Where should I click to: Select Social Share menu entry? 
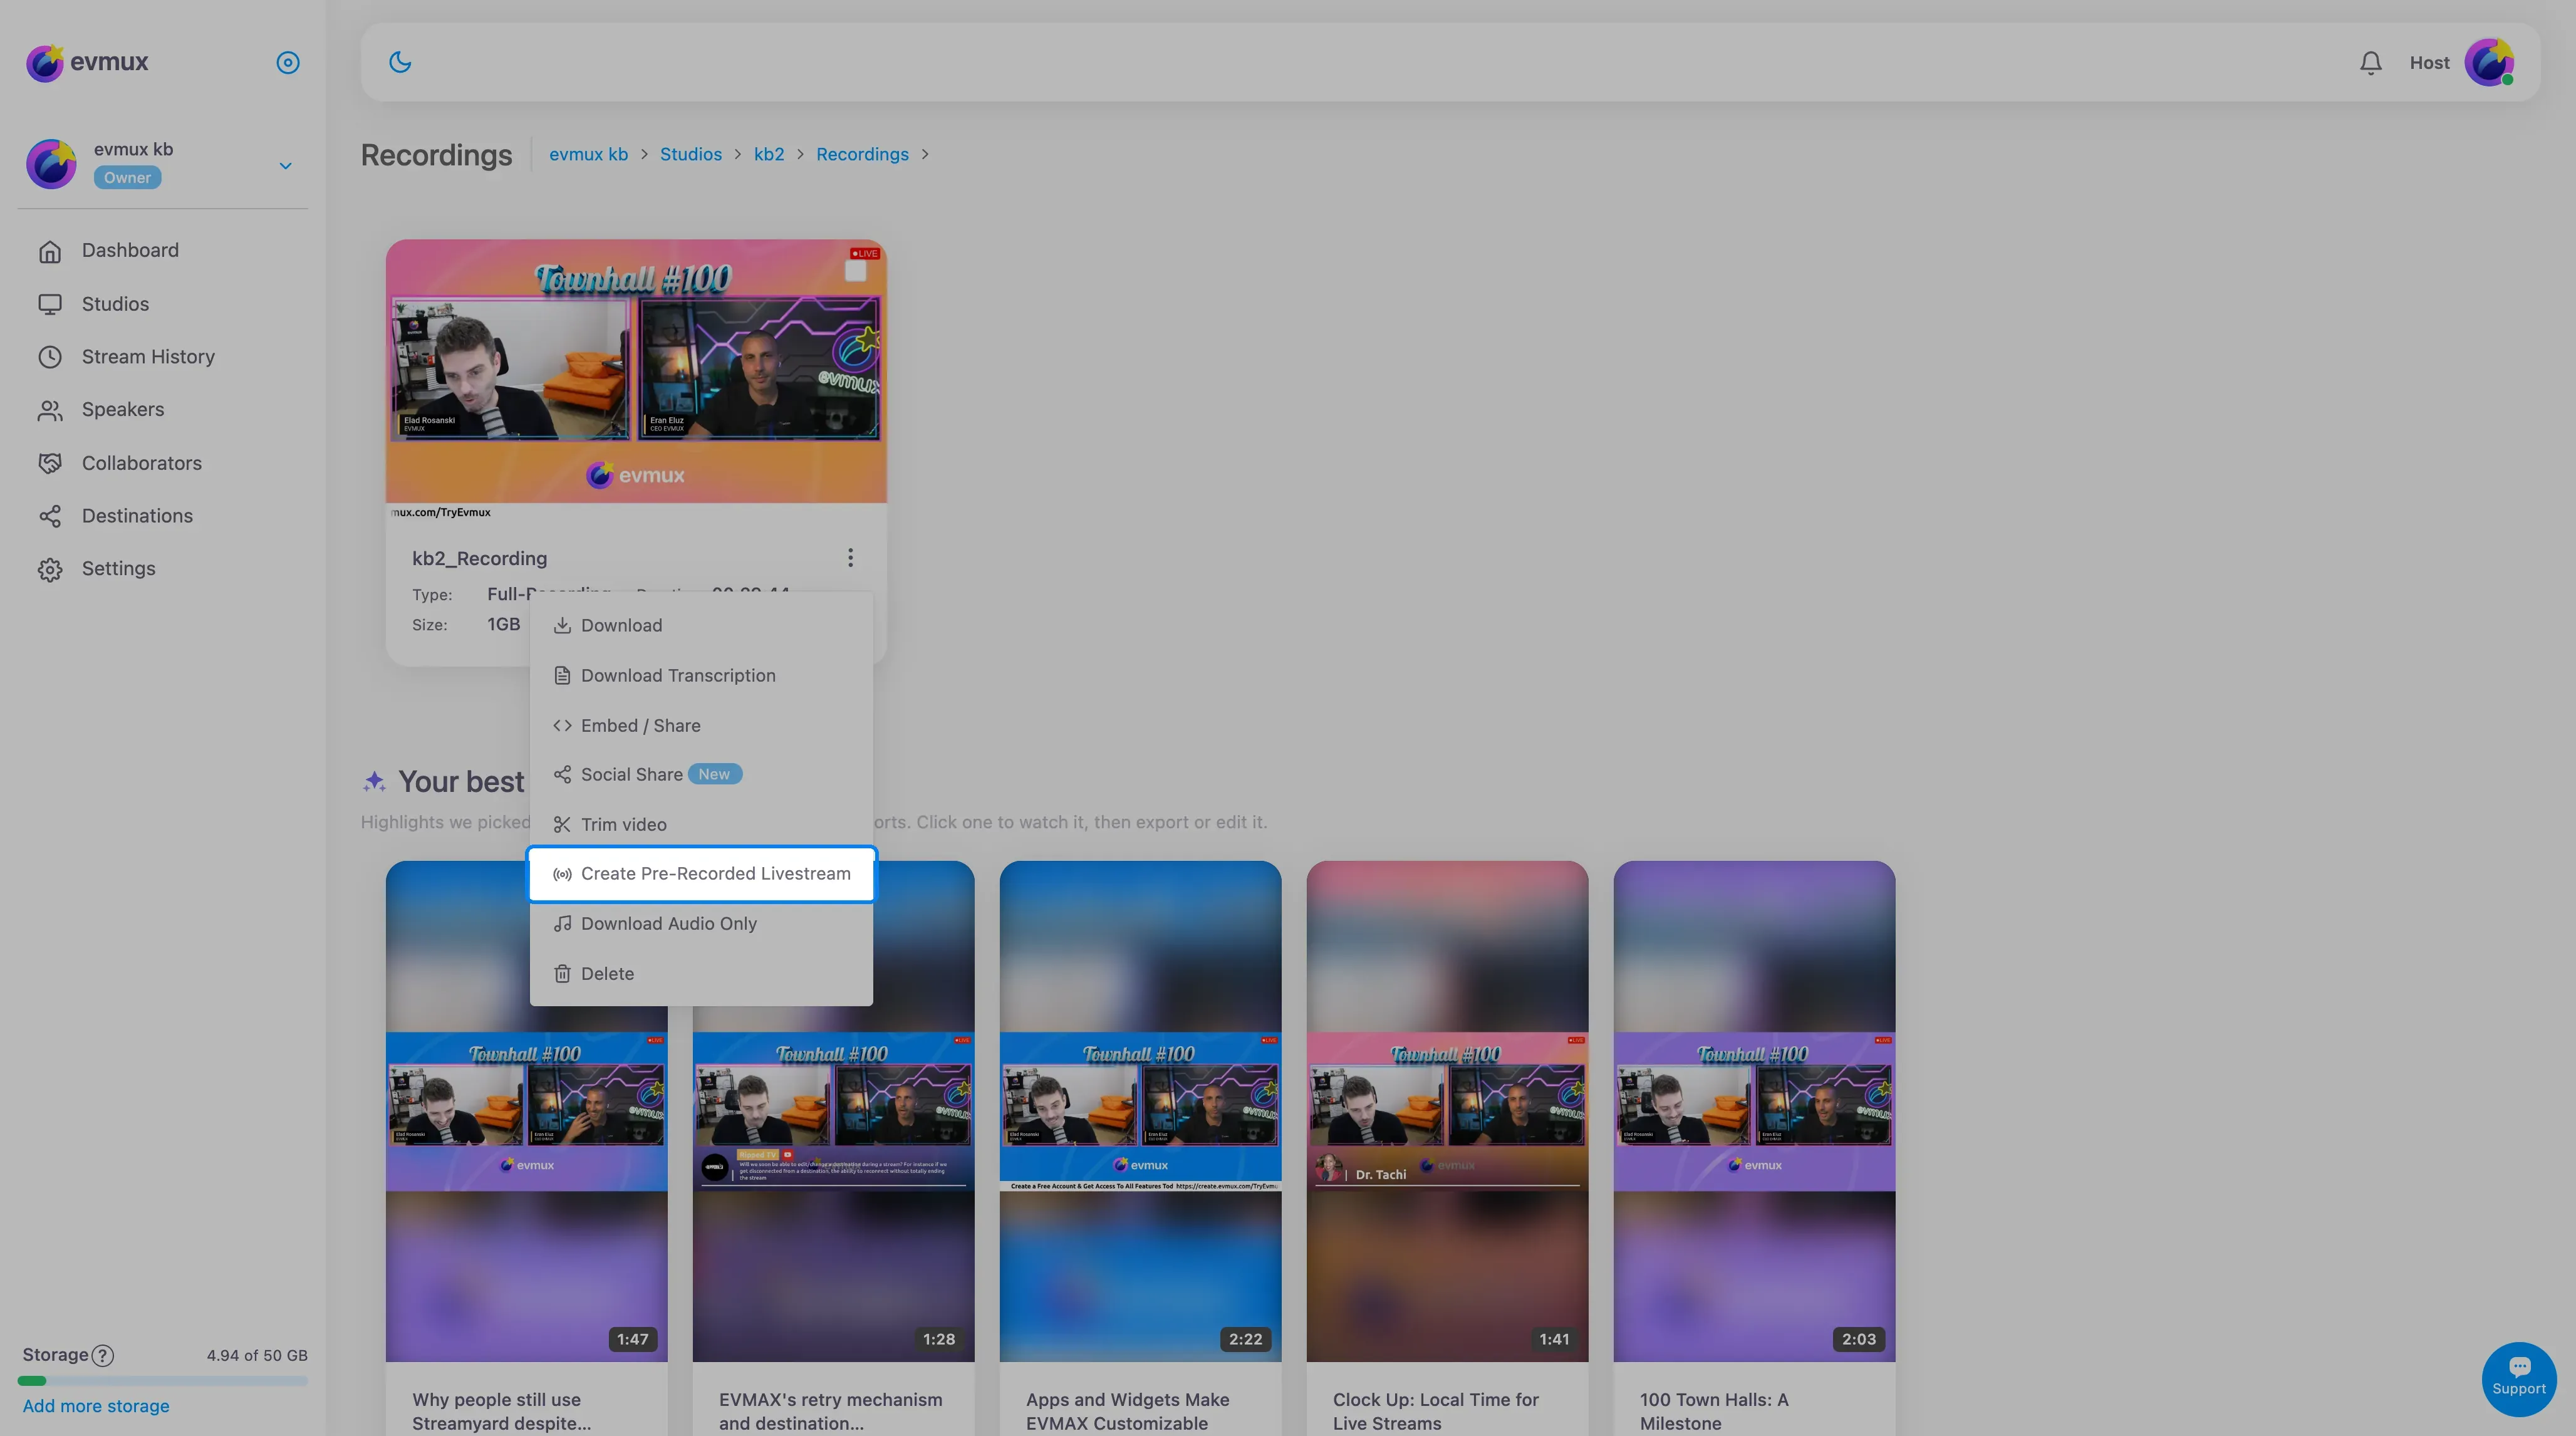click(x=701, y=775)
